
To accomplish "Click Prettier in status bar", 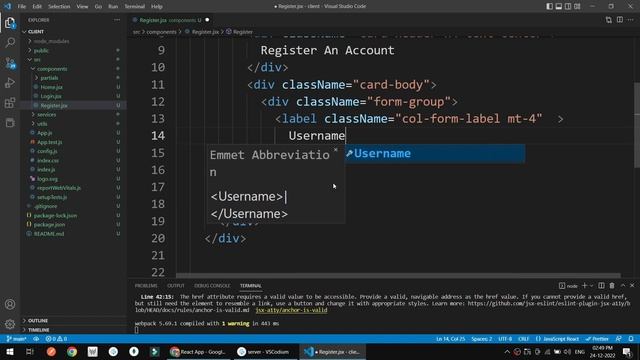I will [597, 339].
